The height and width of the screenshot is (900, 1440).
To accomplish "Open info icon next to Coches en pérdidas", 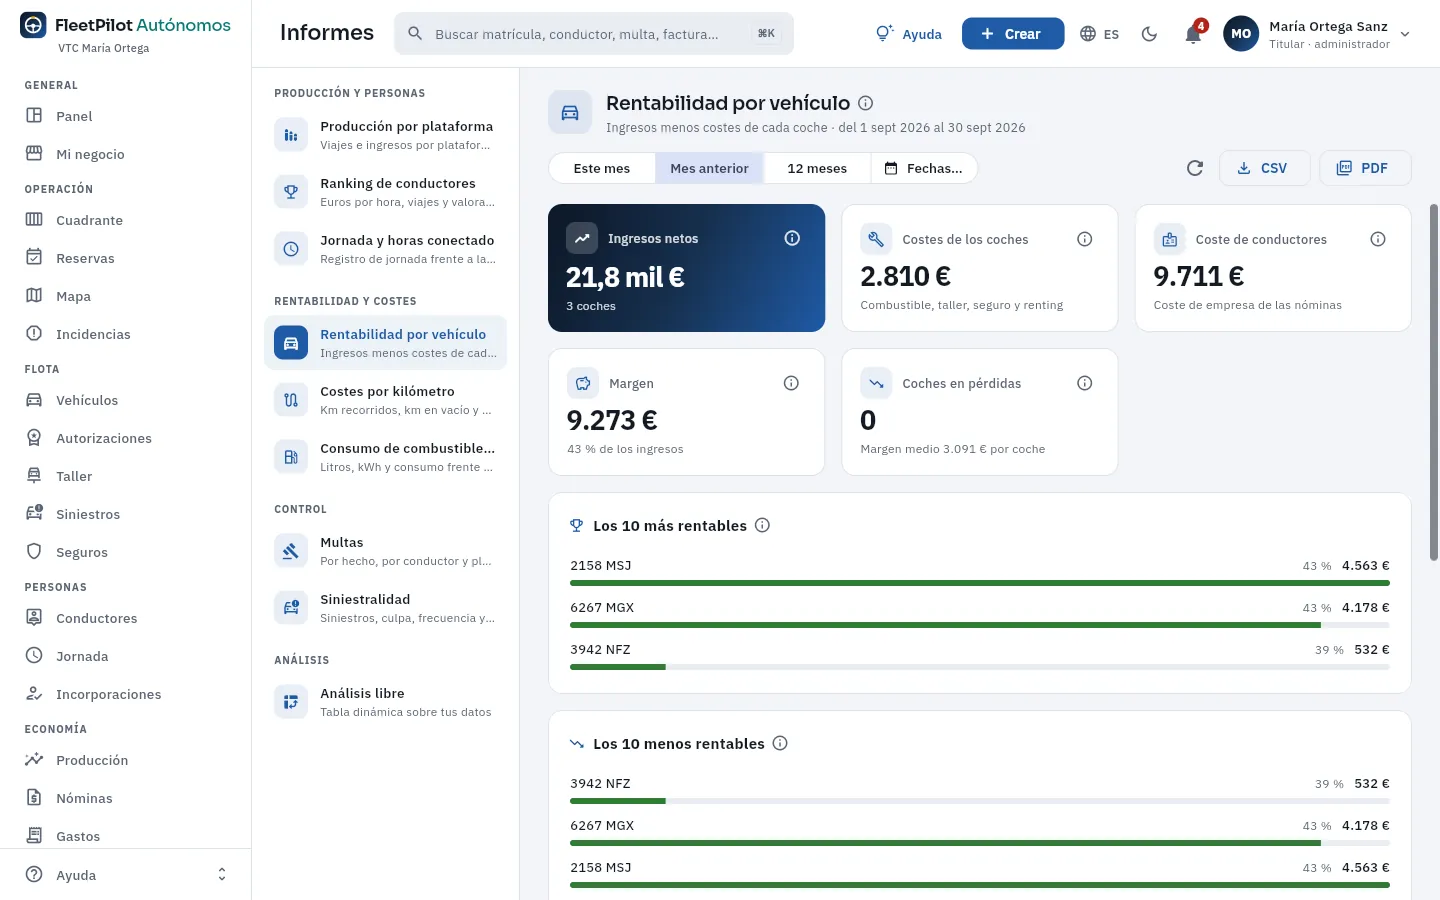I will (1085, 383).
